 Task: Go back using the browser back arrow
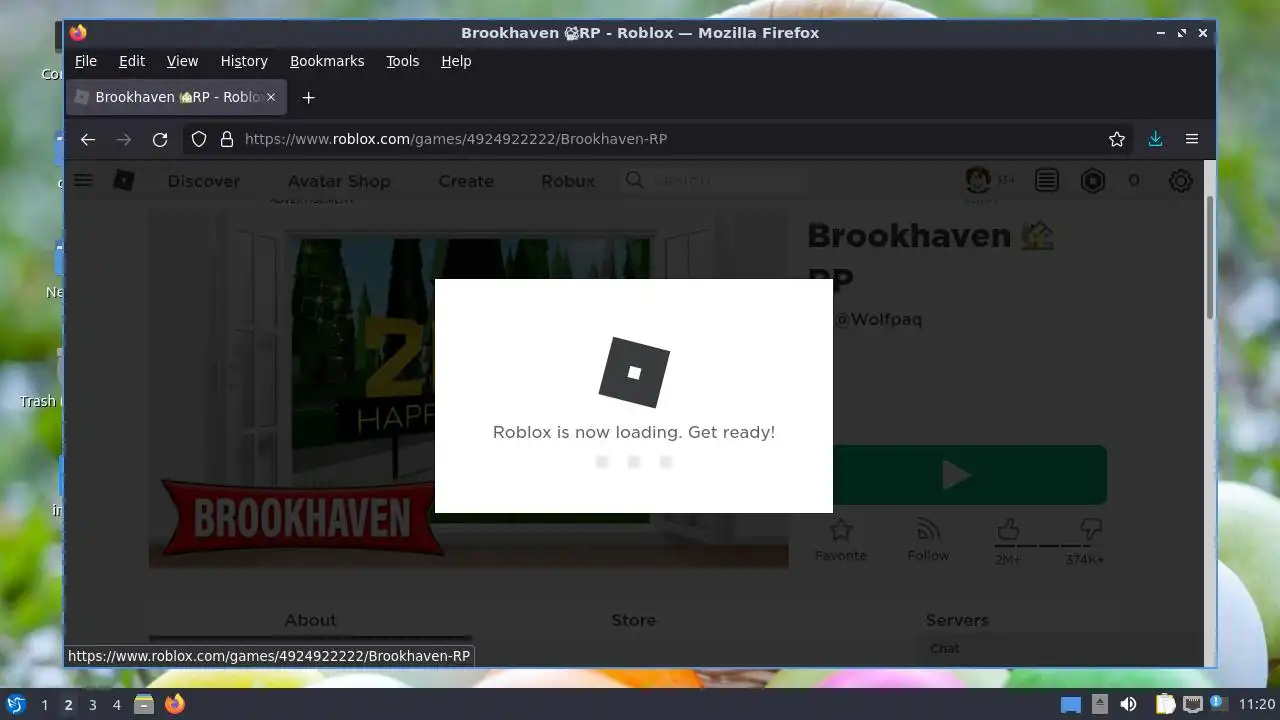pos(88,139)
